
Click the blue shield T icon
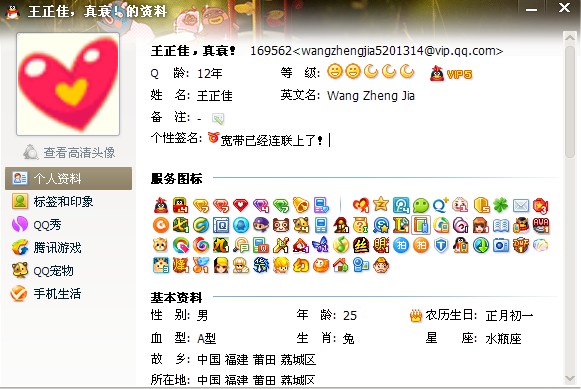click(x=441, y=245)
